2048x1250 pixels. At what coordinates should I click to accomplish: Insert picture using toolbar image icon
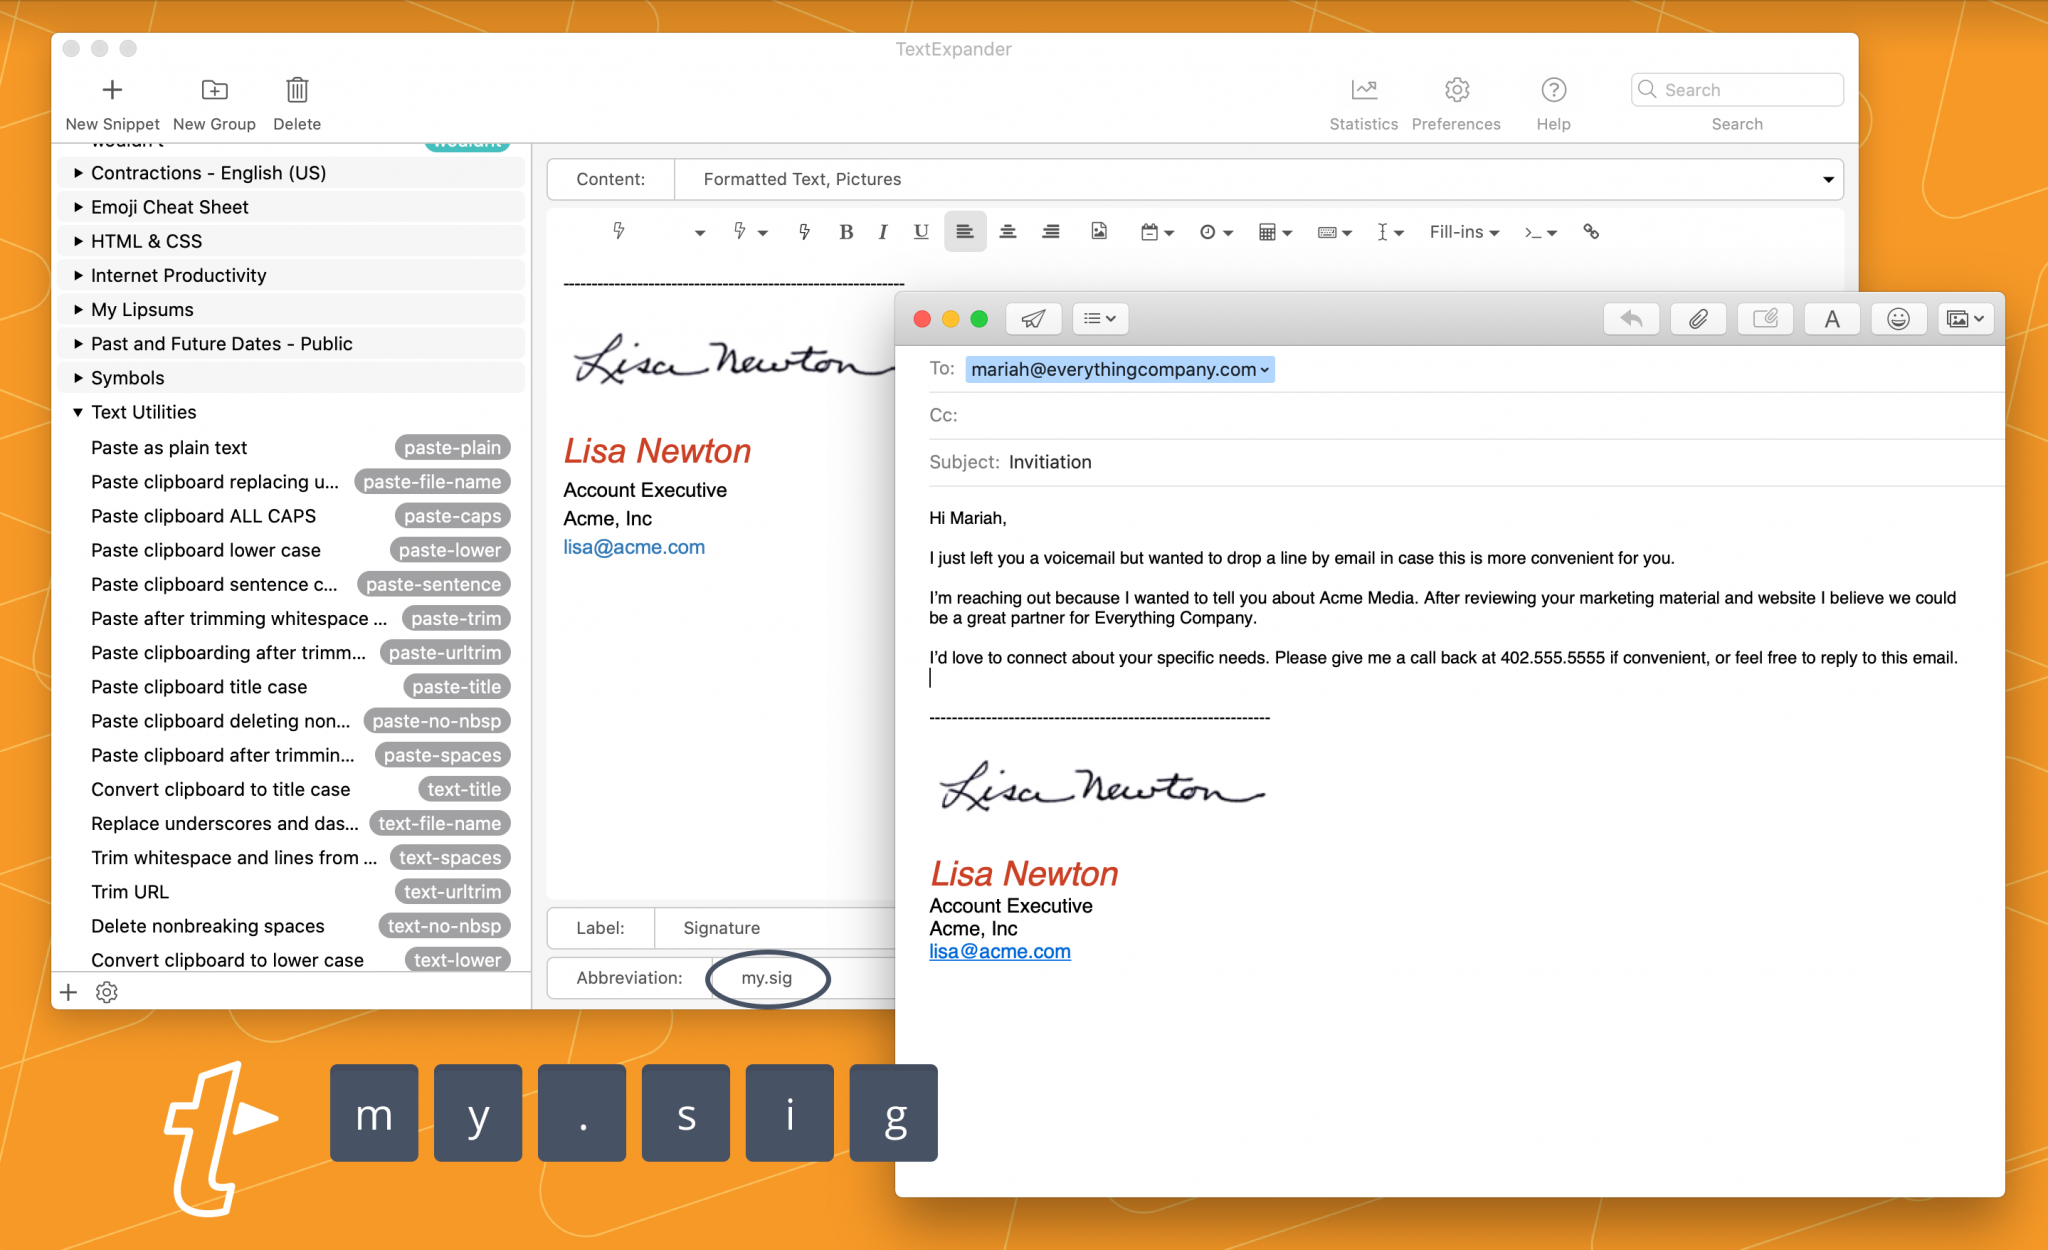(x=1099, y=232)
